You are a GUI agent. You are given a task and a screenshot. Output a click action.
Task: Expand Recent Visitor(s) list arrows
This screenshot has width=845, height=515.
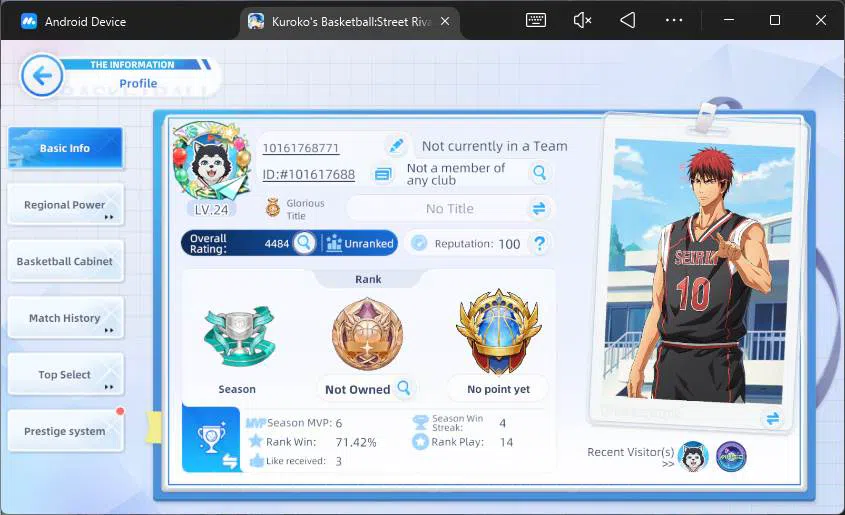[x=668, y=464]
